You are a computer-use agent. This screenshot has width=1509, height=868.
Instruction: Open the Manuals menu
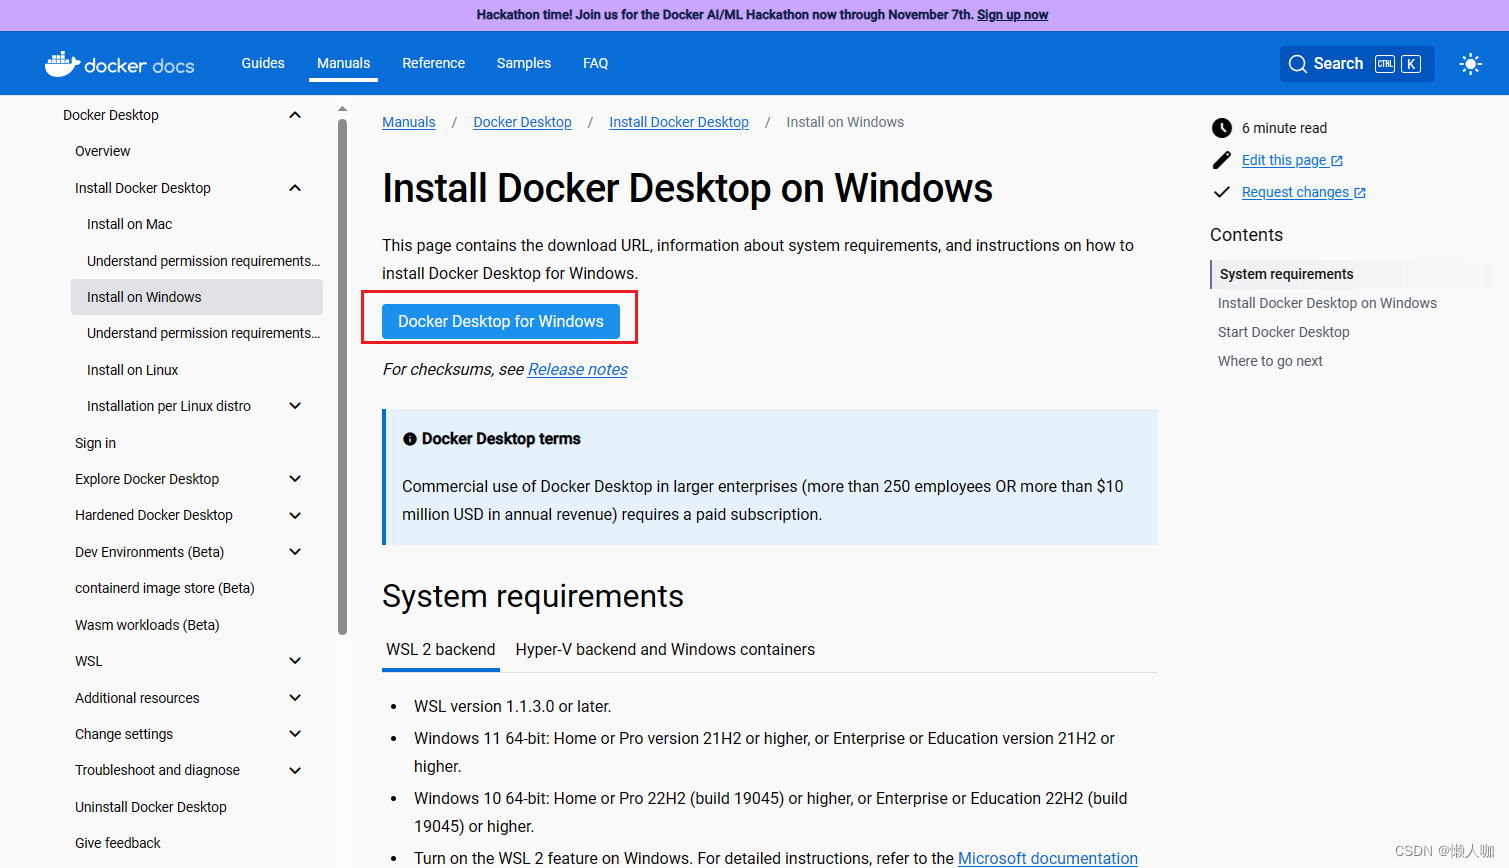tap(343, 63)
